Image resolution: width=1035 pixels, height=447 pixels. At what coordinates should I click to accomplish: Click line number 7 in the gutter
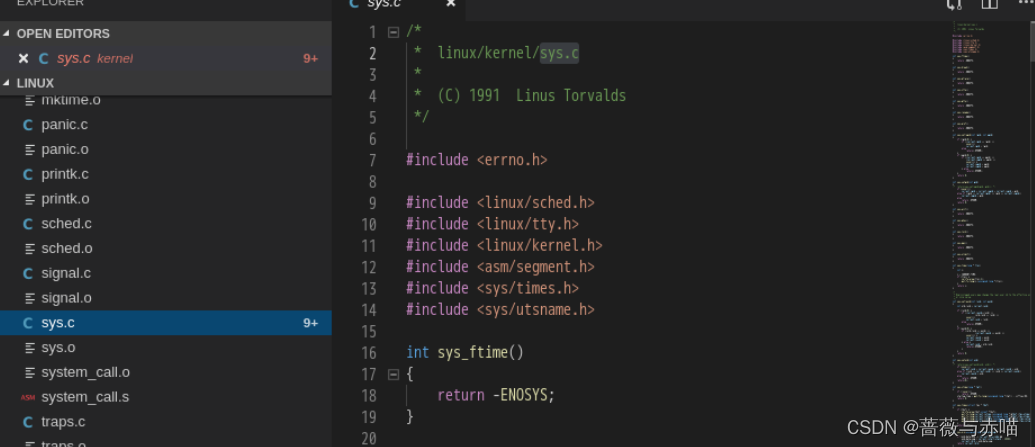coord(372,161)
